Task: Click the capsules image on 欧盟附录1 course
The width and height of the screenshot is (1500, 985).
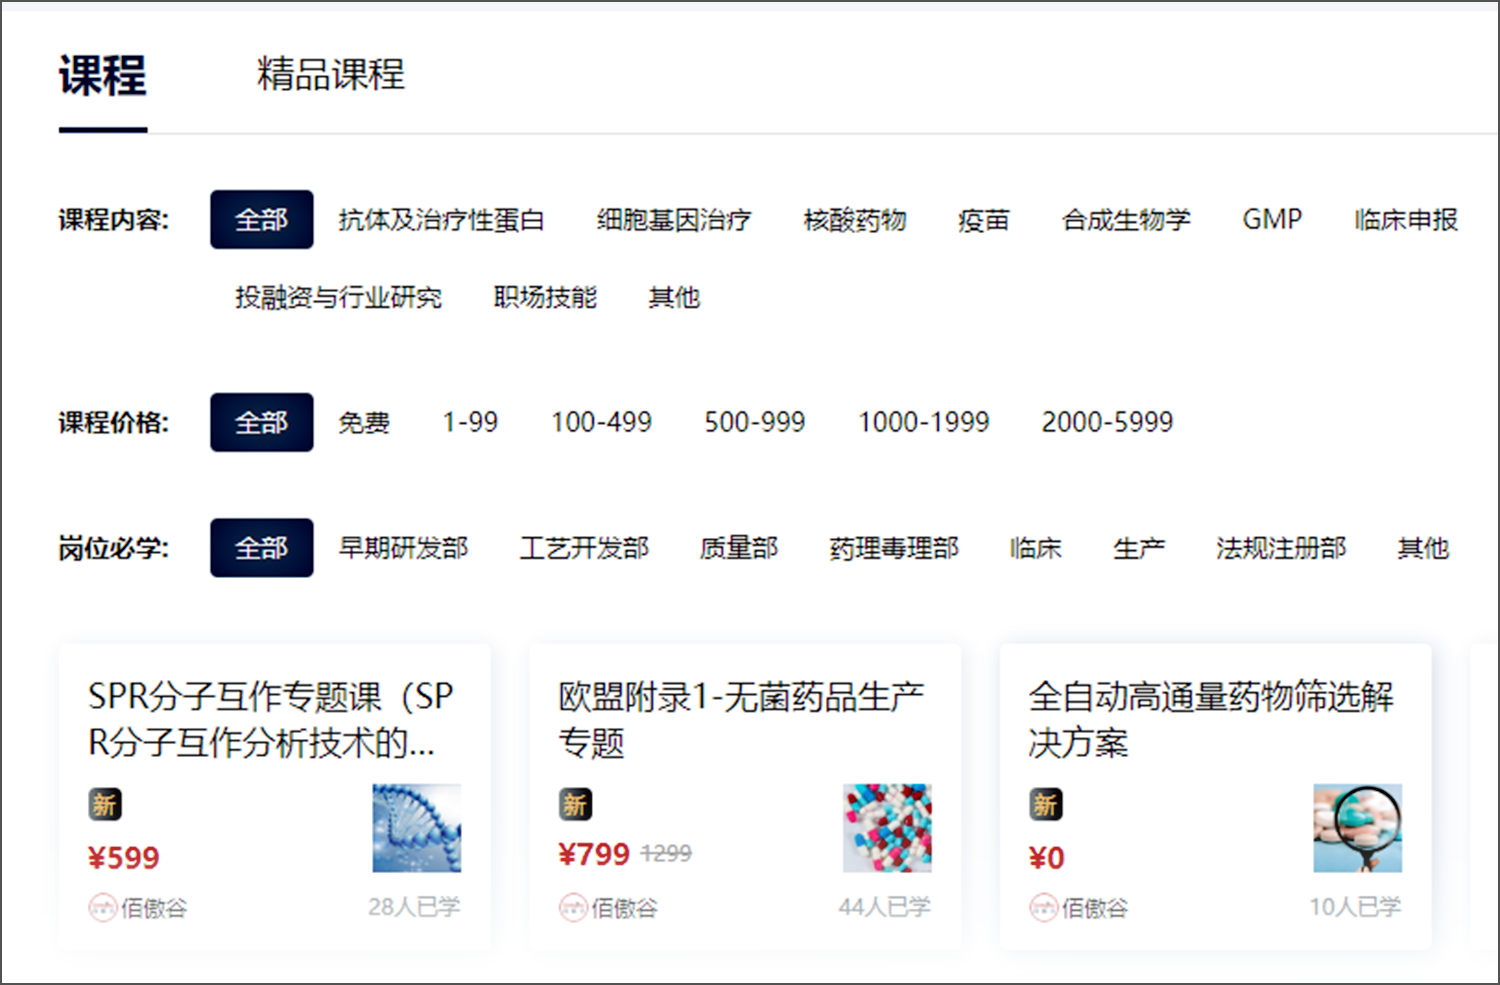Action: pos(887,828)
